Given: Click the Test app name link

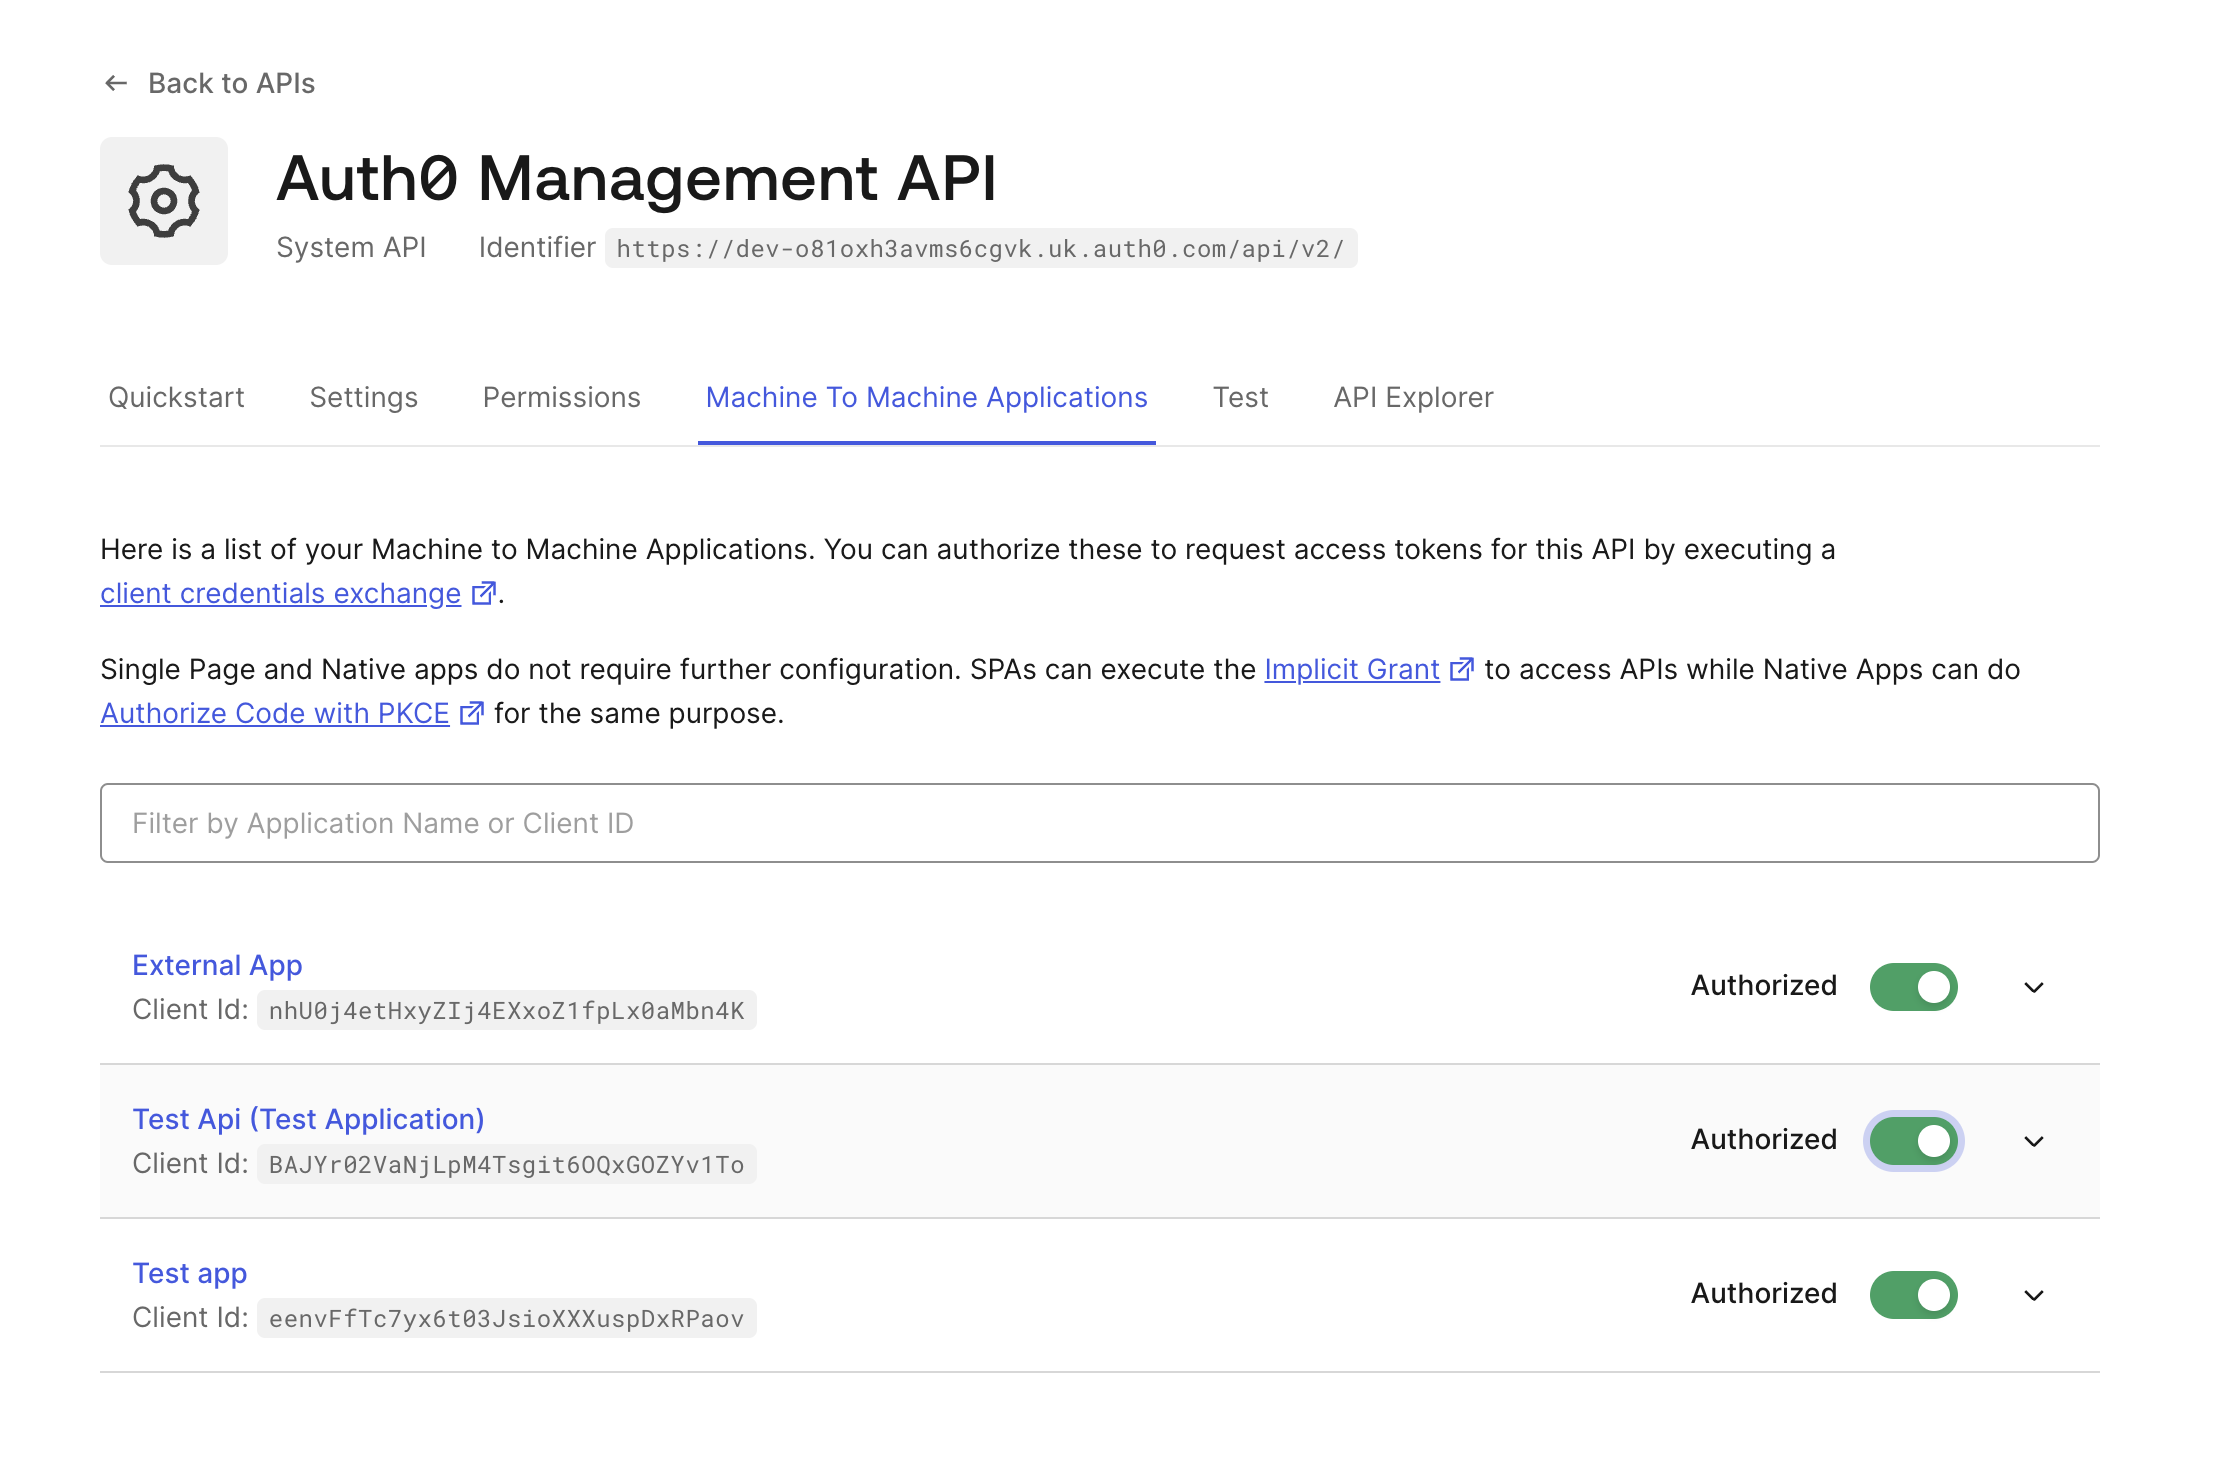Looking at the screenshot, I should click(189, 1273).
